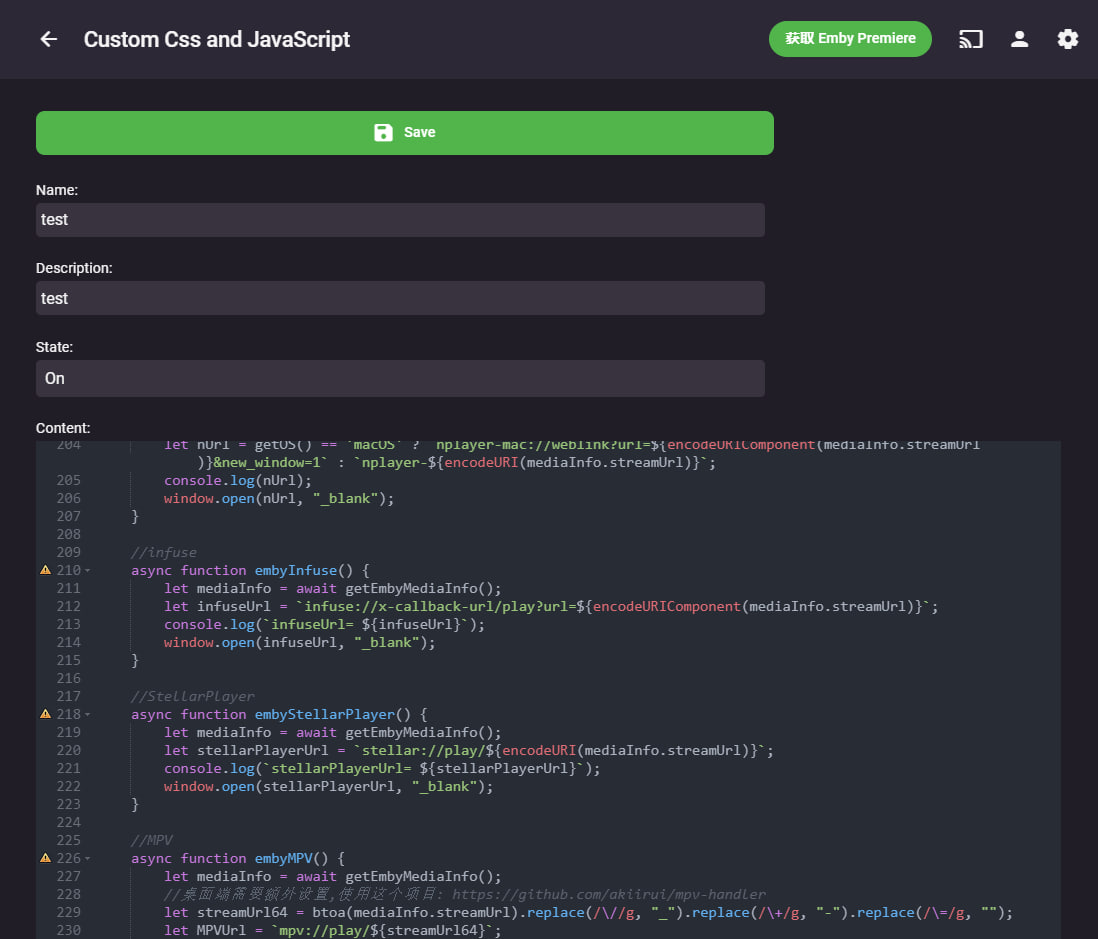The height and width of the screenshot is (939, 1098).
Task: Open the State field showing On
Action: click(400, 378)
